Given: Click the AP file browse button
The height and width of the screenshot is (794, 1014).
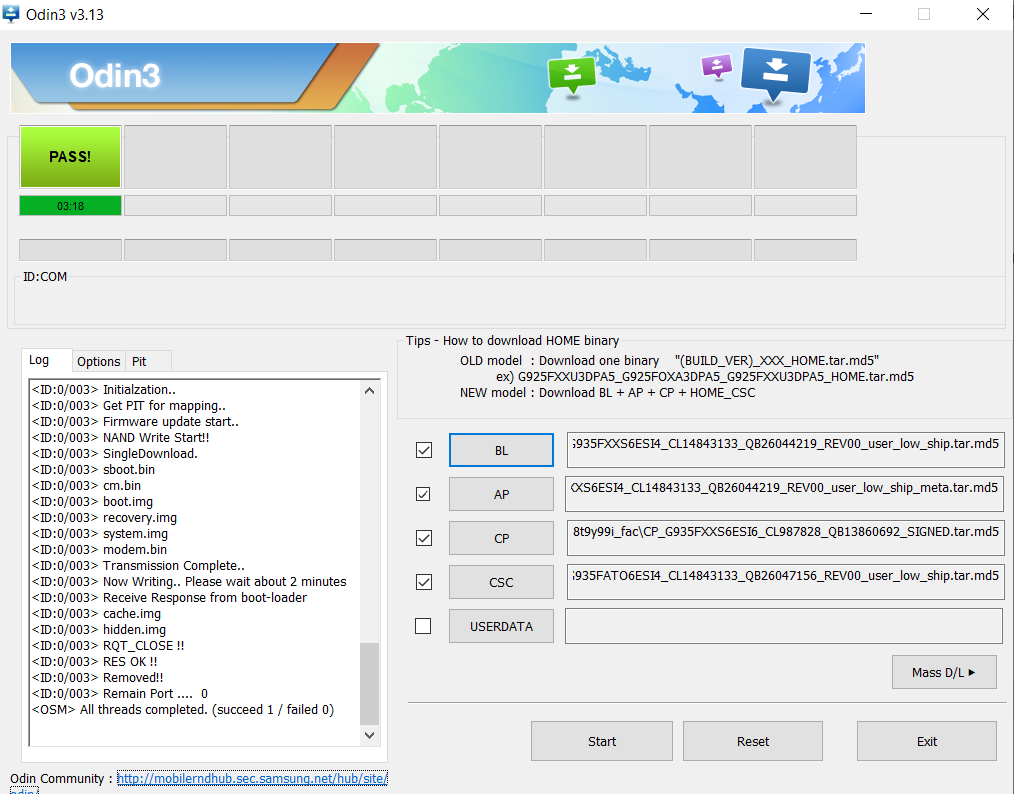Looking at the screenshot, I should coord(501,494).
